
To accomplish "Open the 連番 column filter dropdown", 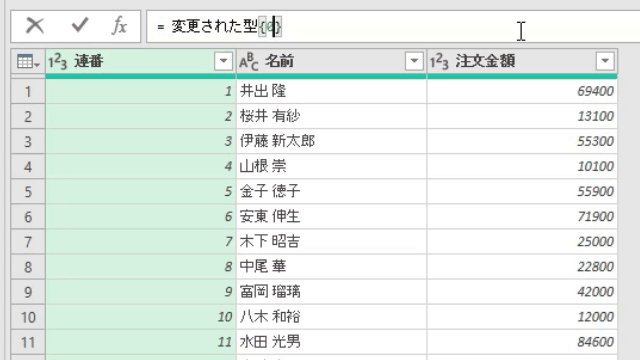I will [x=223, y=61].
